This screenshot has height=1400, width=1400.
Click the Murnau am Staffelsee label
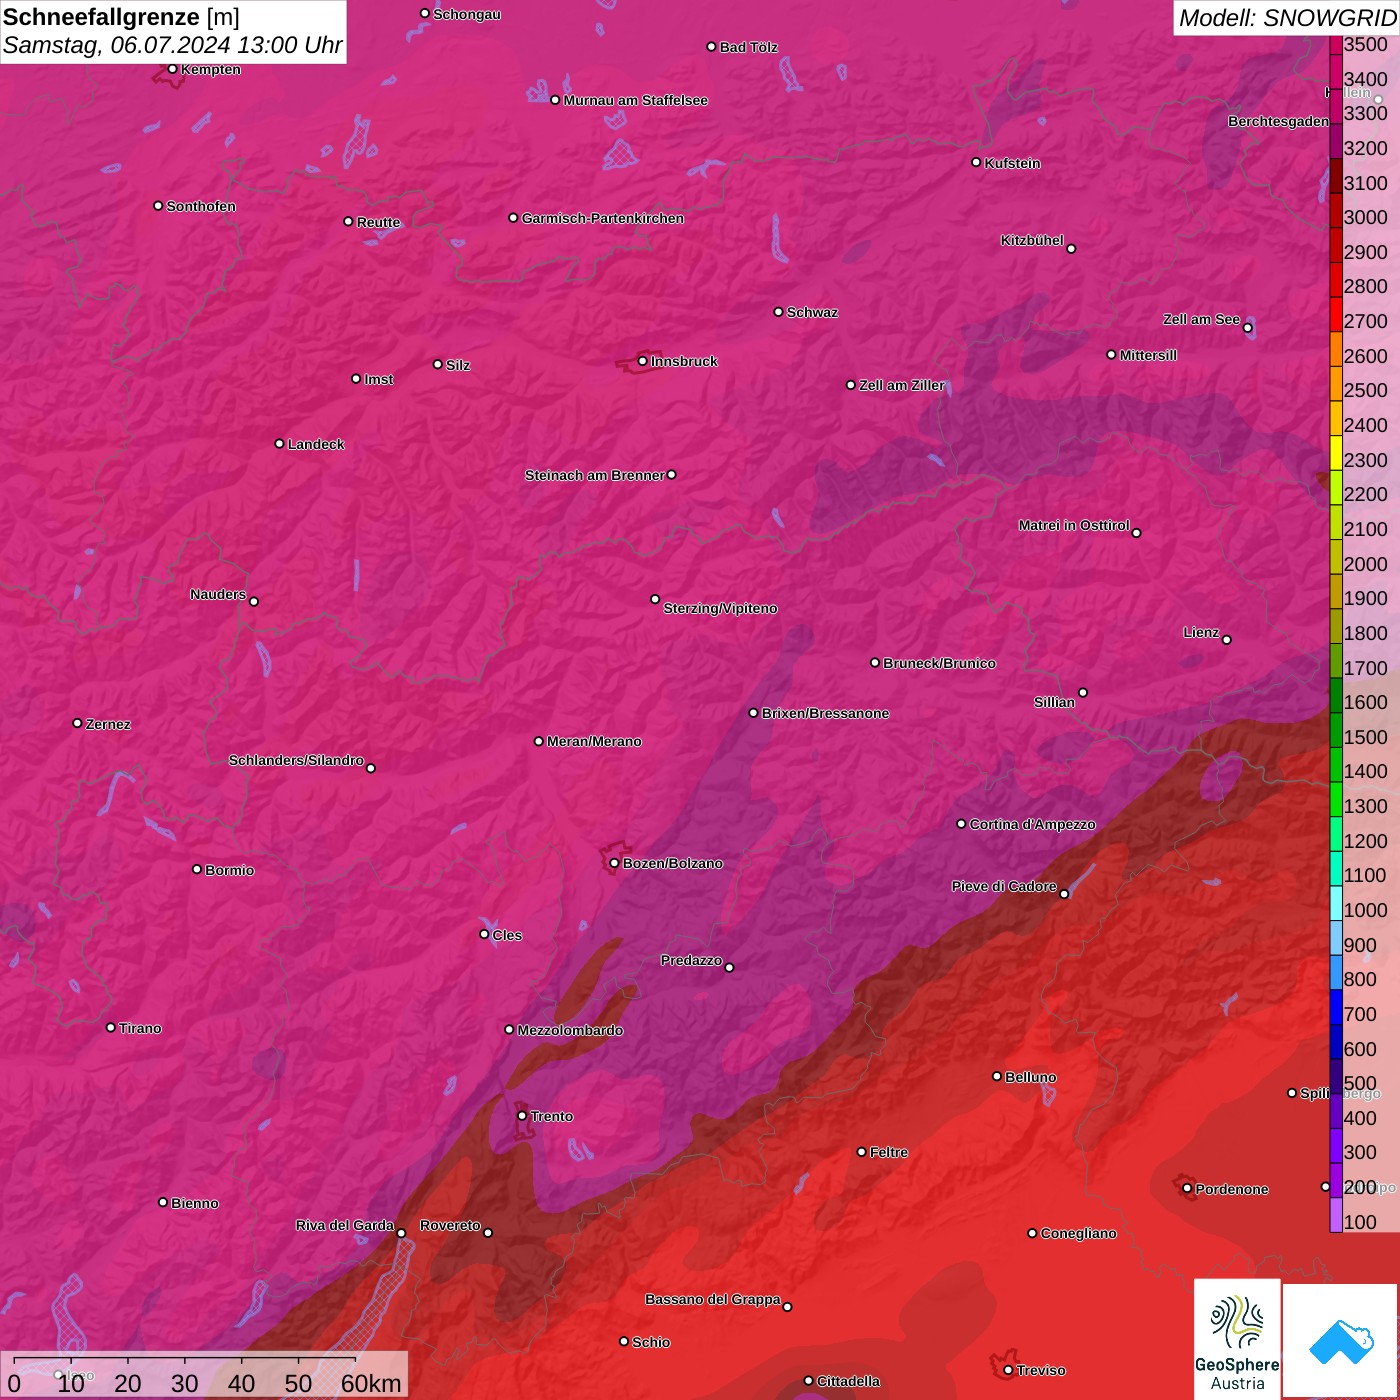(x=636, y=100)
